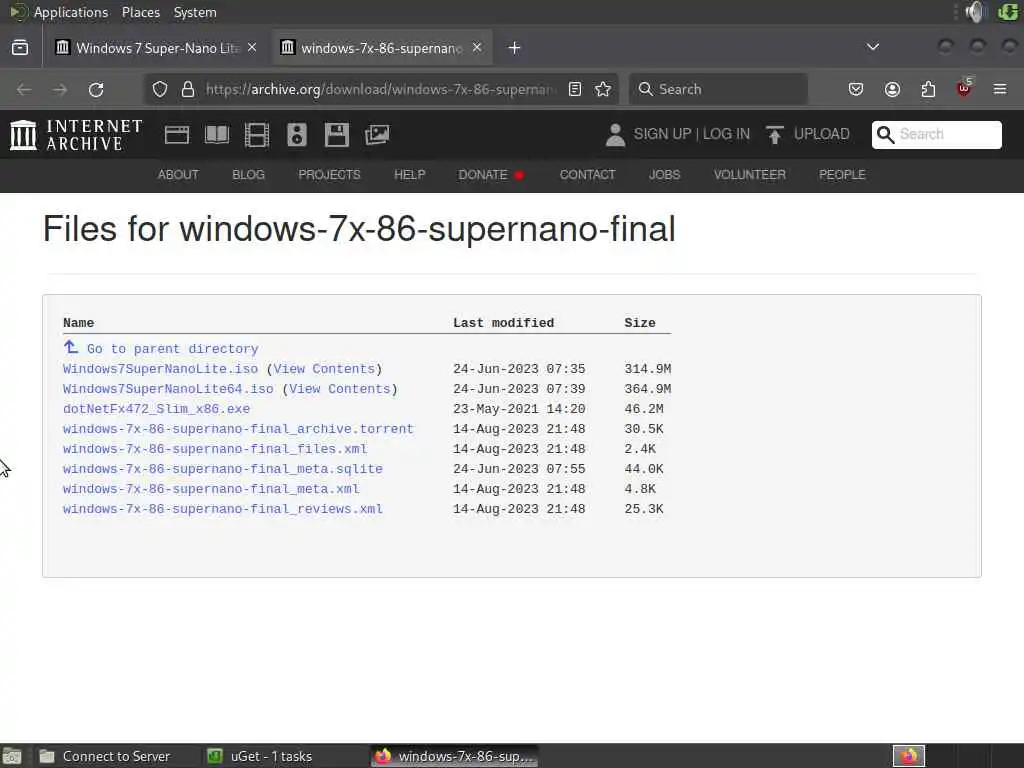Click the browser Forward arrow
This screenshot has height=768, width=1024.
(x=60, y=89)
